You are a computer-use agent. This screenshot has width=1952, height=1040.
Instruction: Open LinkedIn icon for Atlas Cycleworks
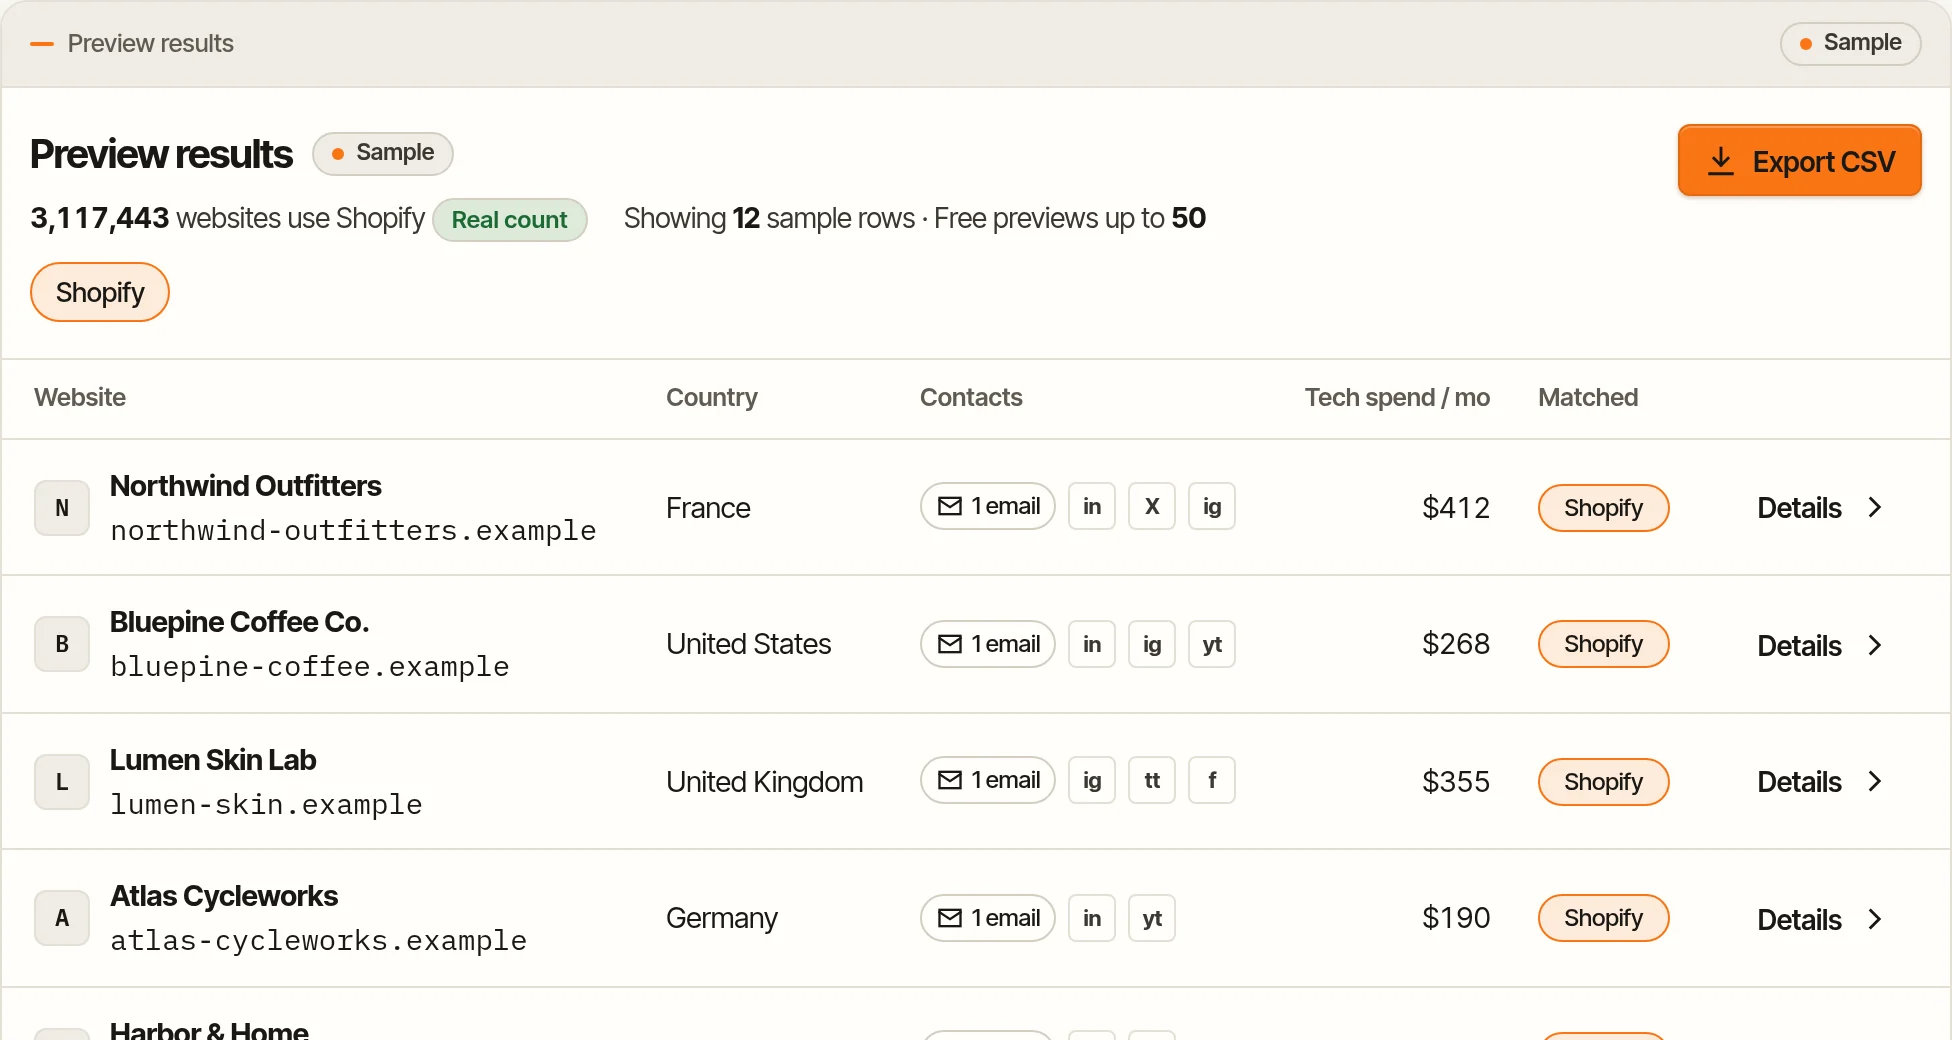pos(1092,918)
